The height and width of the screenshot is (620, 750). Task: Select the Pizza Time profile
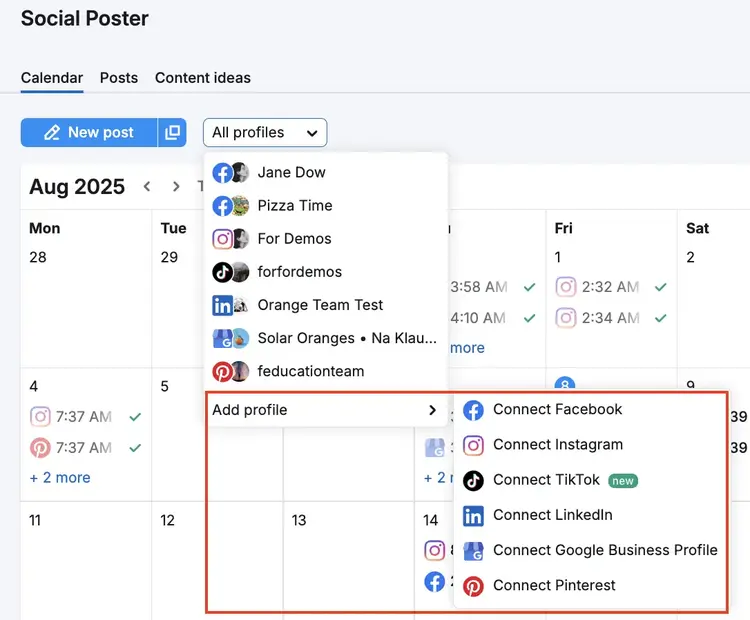[x=325, y=206]
